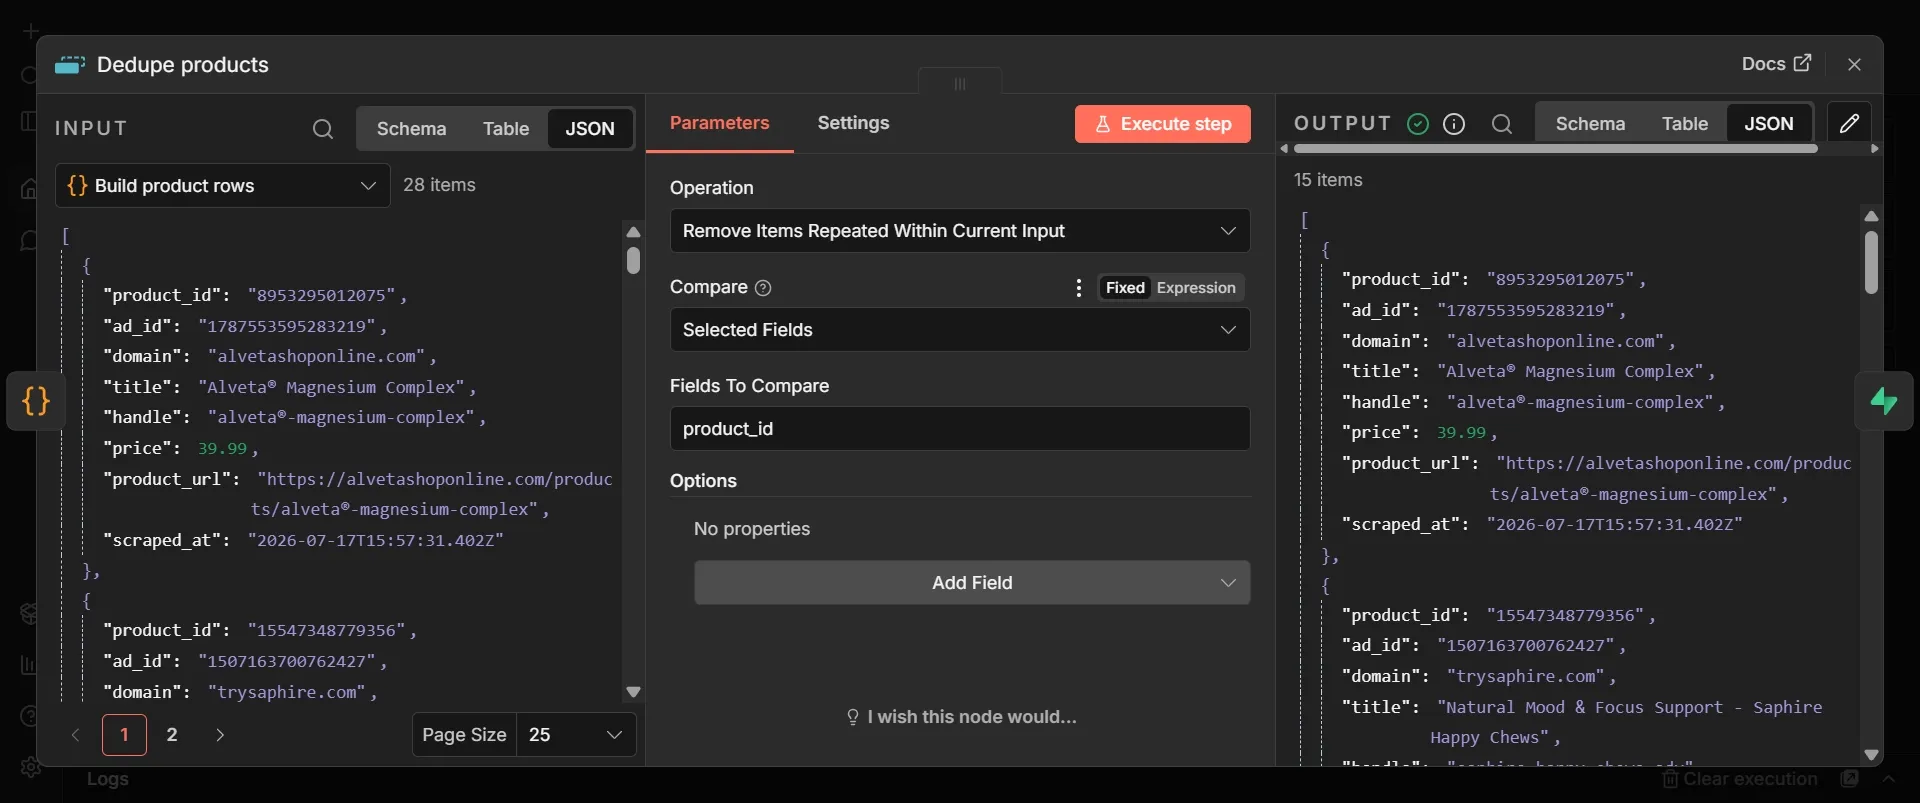Click input title "Alveta® Magnesium Complex"
Viewport: 1920px width, 803px height.
tap(331, 387)
